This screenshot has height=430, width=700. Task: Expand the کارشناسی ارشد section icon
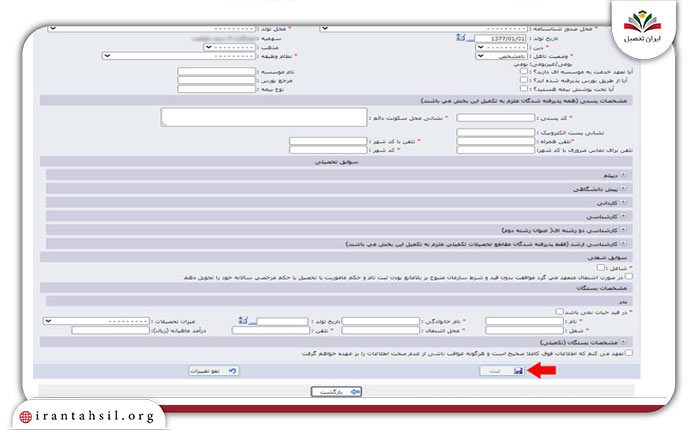point(623,243)
